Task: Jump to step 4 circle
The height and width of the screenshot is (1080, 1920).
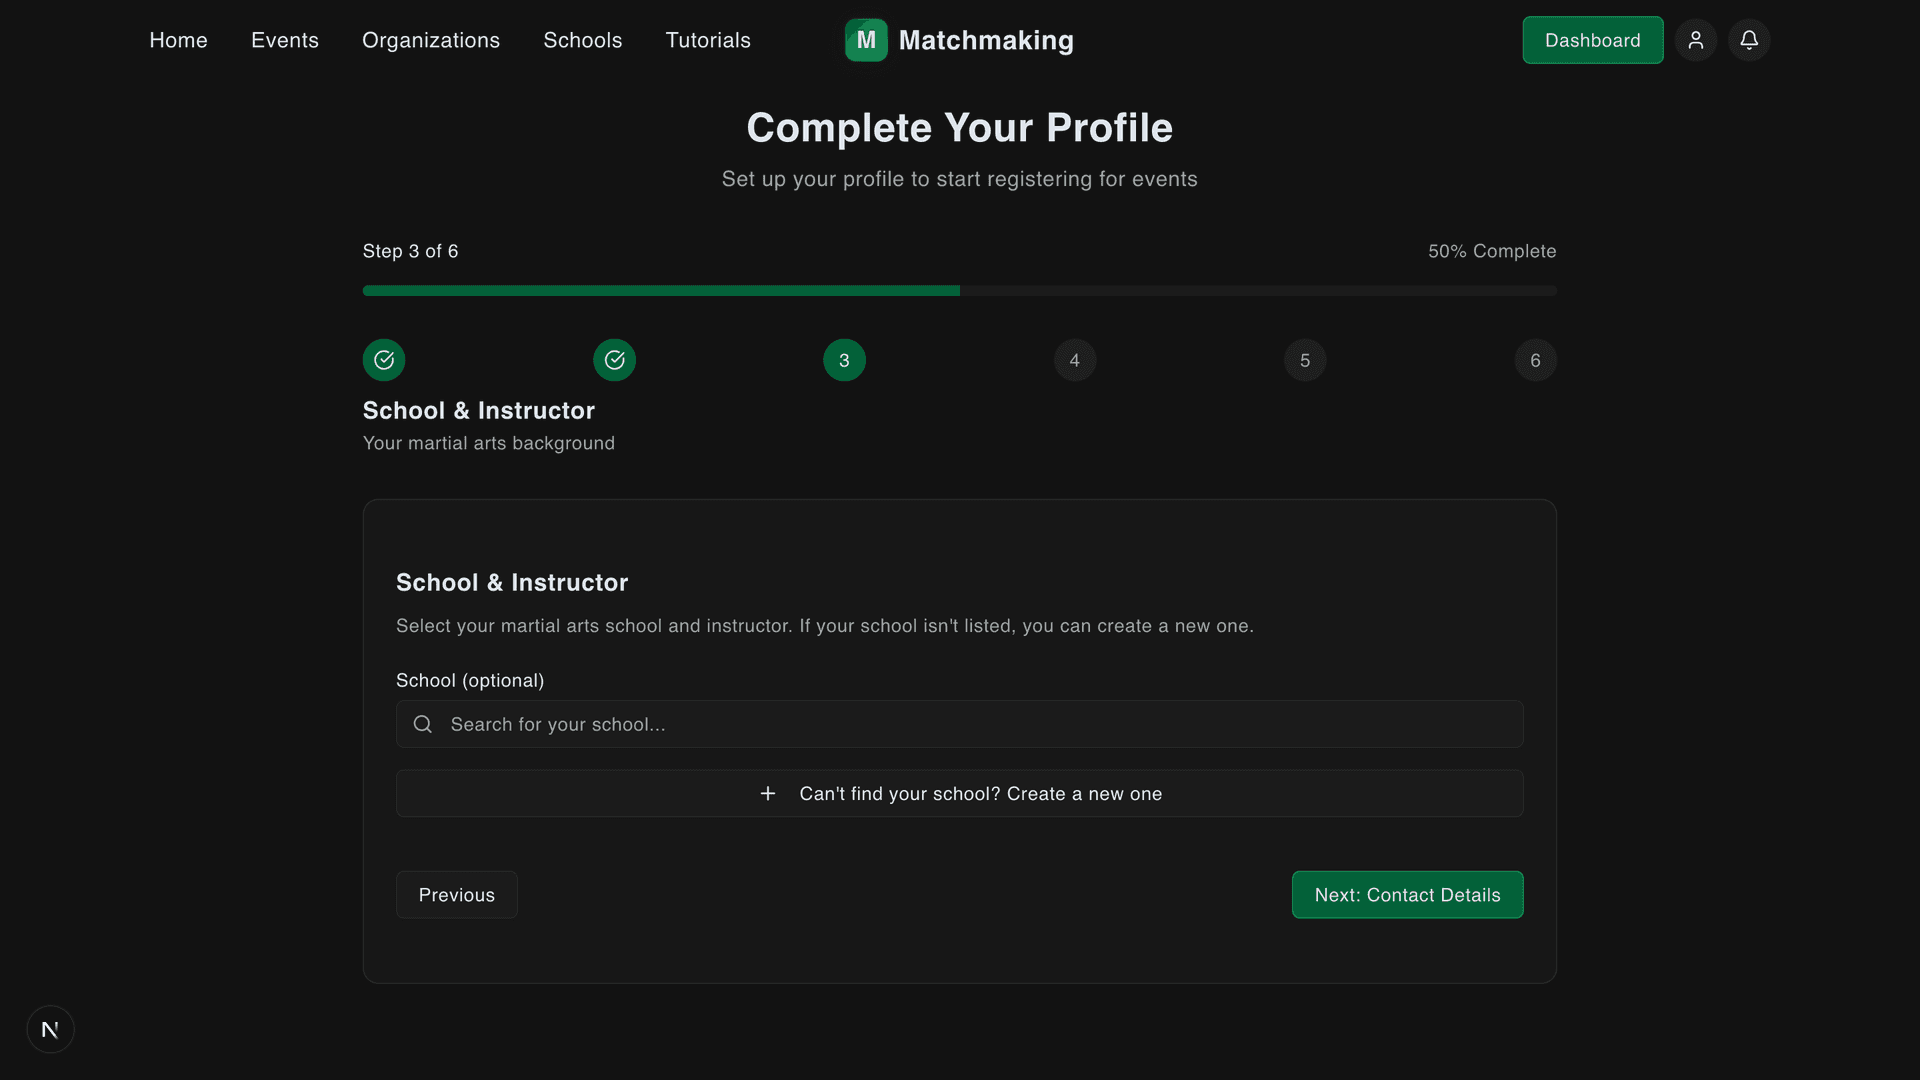Action: point(1075,360)
